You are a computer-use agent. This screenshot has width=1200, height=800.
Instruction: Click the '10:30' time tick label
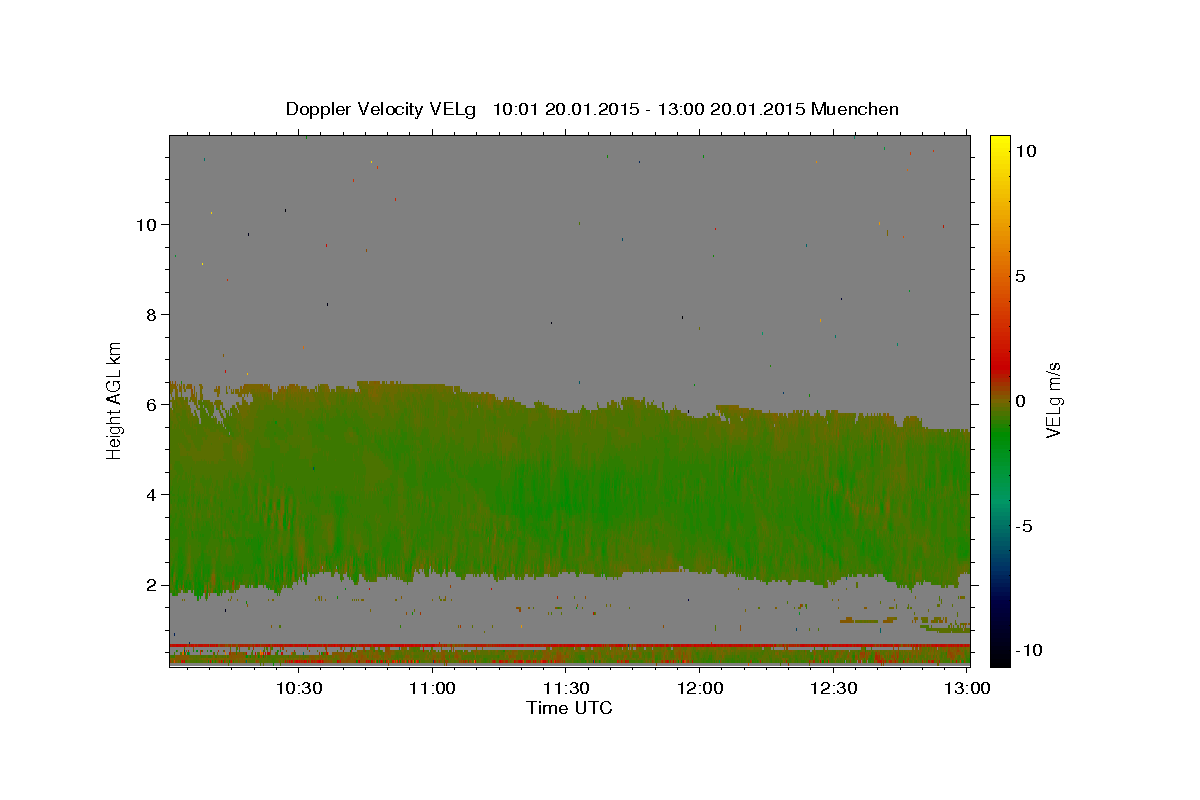pyautogui.click(x=299, y=689)
